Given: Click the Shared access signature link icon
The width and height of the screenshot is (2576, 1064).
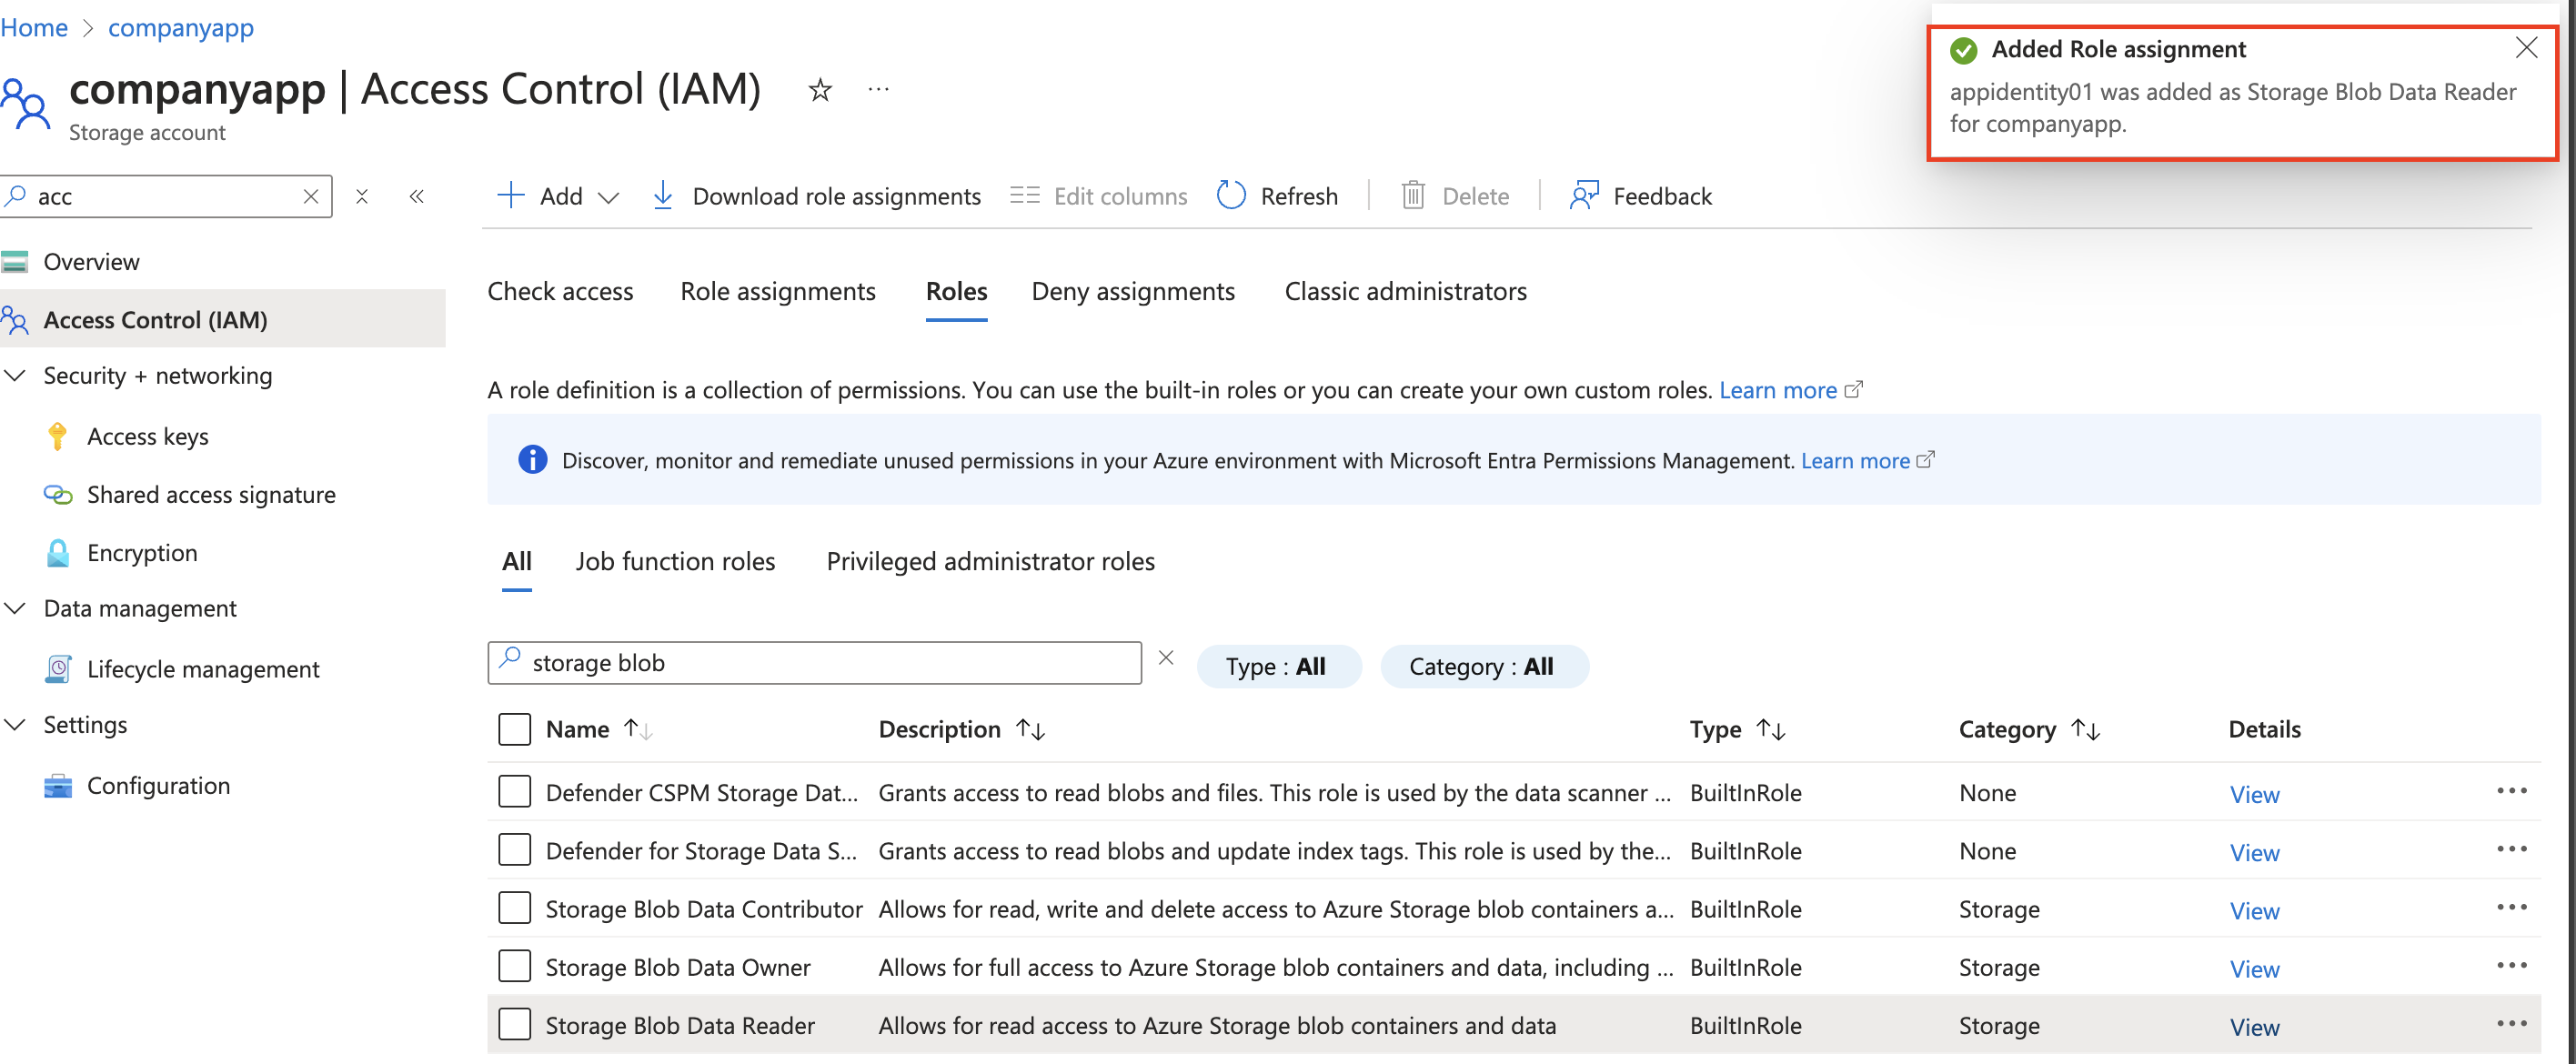Looking at the screenshot, I should pyautogui.click(x=58, y=494).
